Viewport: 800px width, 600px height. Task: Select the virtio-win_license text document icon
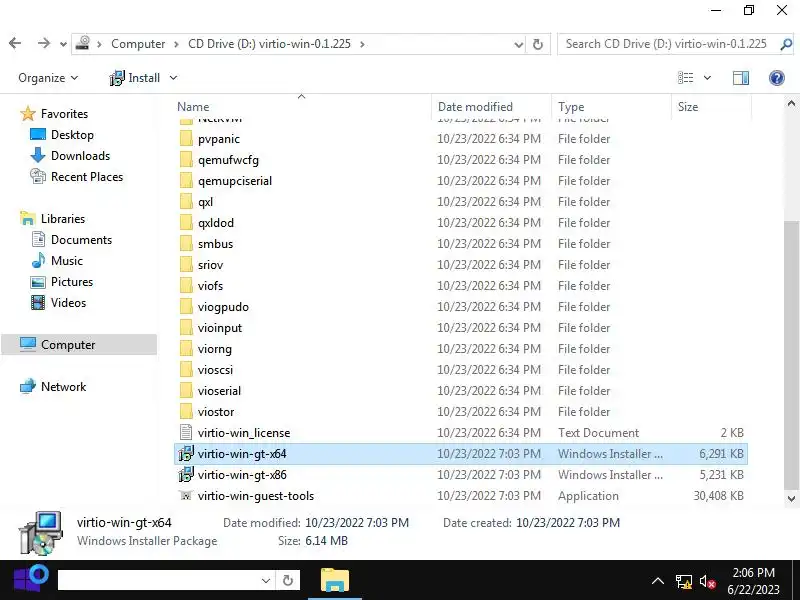point(186,433)
